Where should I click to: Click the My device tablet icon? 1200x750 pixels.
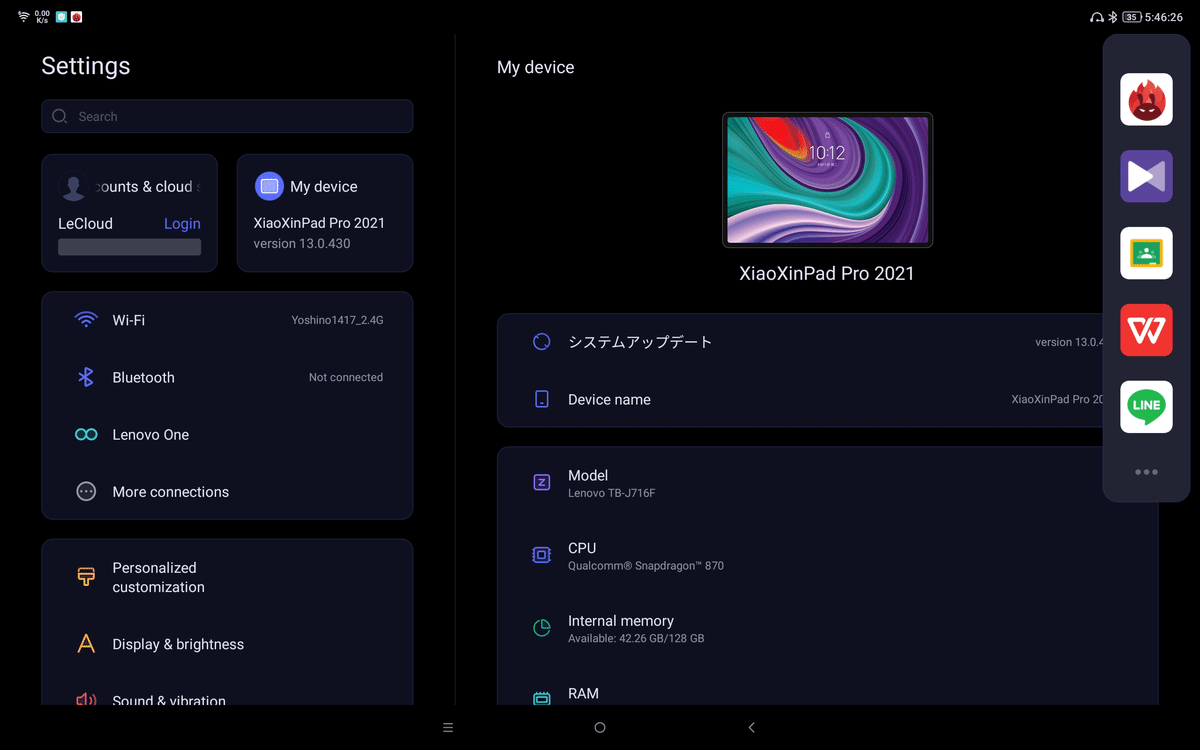269,186
